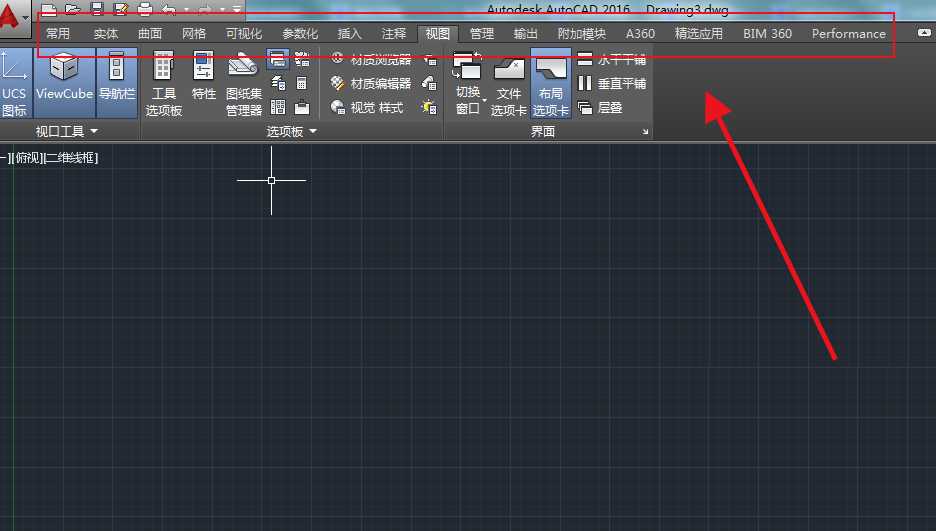Image resolution: width=936 pixels, height=531 pixels.
Task: Open the AutoCAD application menu button
Action: pyautogui.click(x=14, y=16)
